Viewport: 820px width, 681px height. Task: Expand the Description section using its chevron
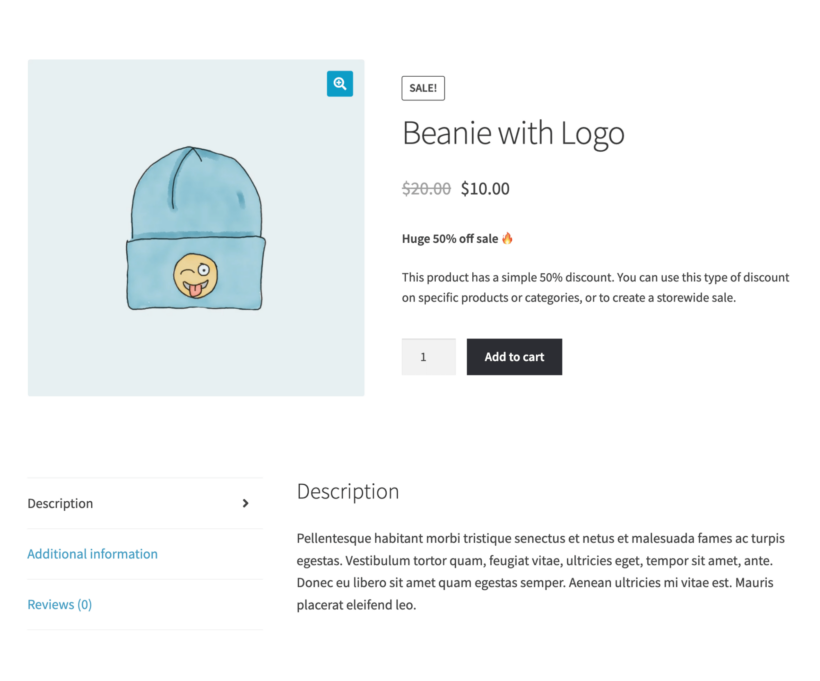245,503
